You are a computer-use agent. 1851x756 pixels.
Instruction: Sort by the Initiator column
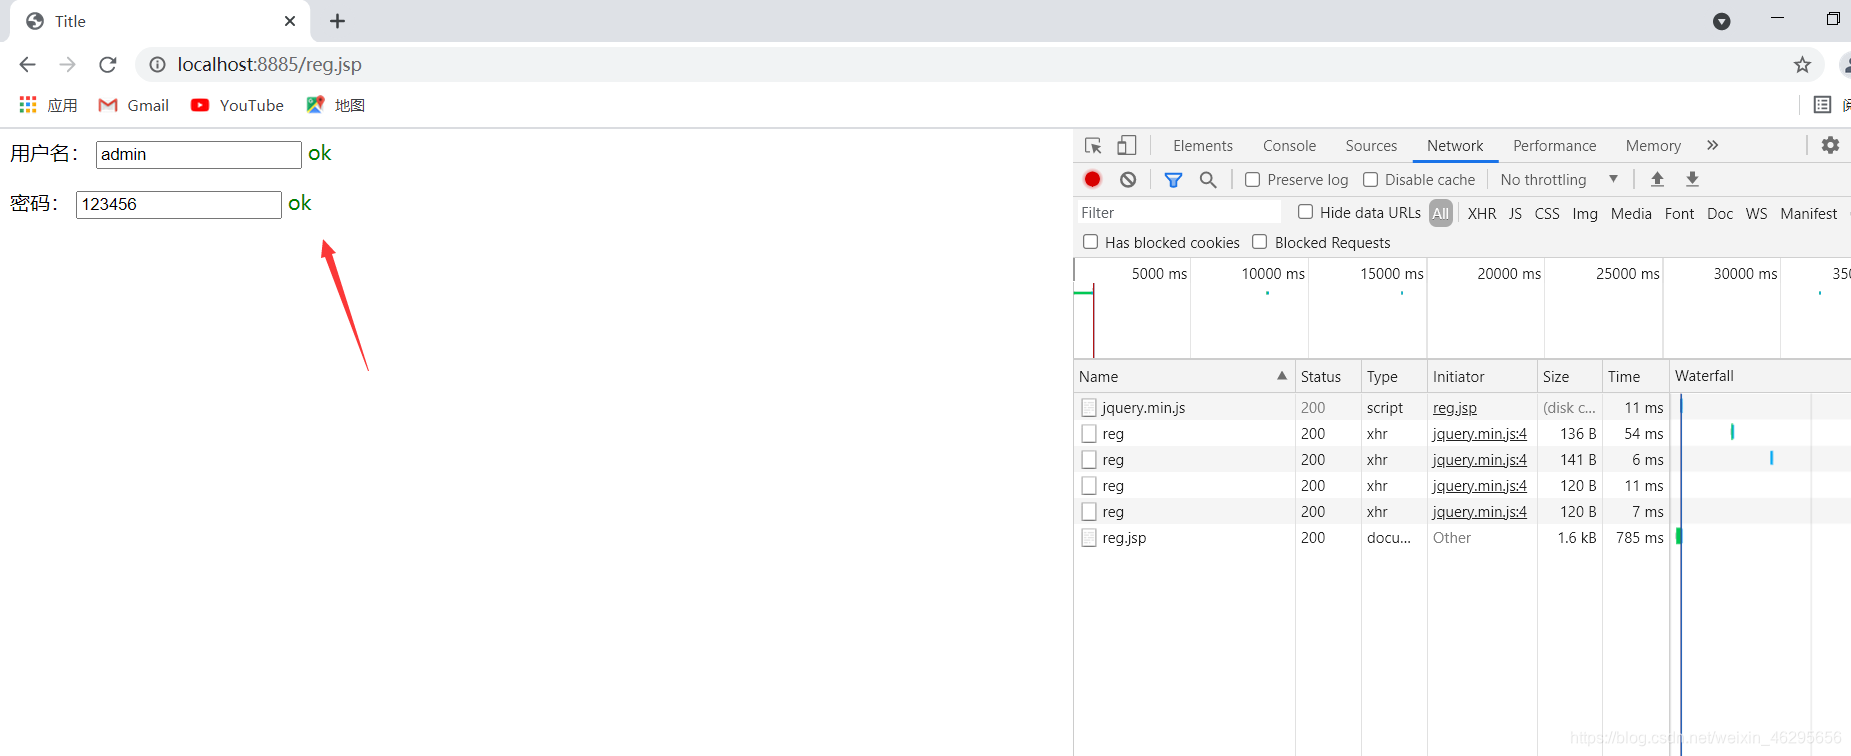click(x=1482, y=377)
